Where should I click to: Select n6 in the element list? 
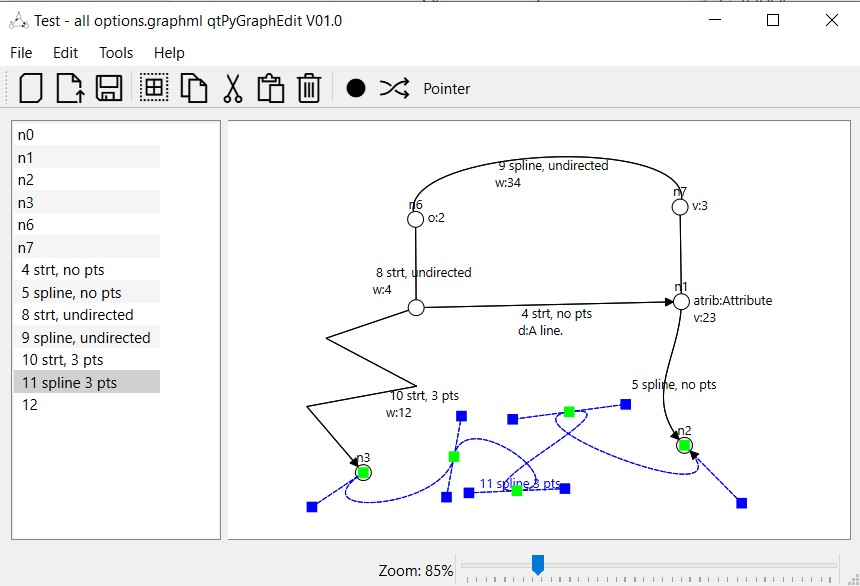26,225
